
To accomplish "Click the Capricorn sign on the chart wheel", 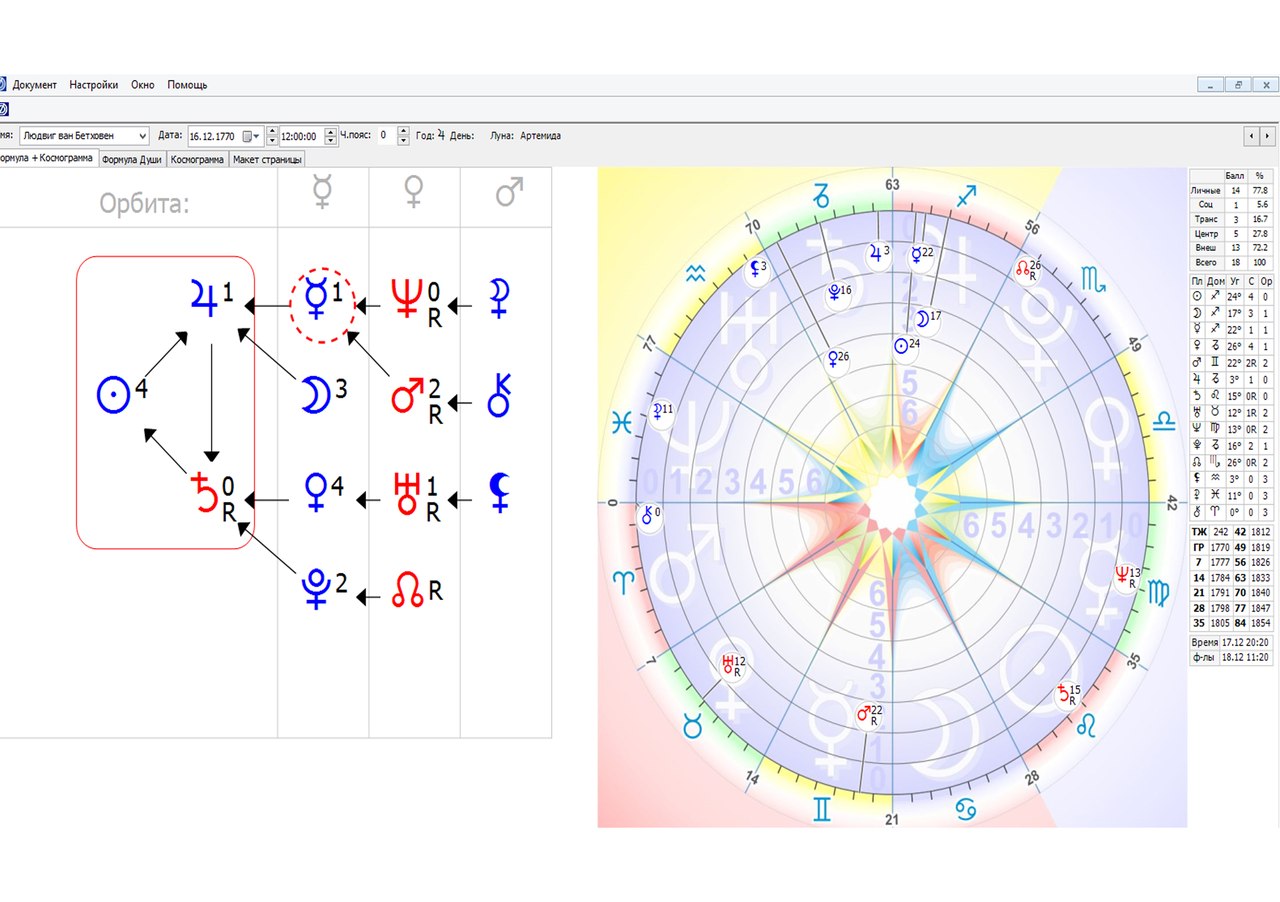I will pos(822,195).
